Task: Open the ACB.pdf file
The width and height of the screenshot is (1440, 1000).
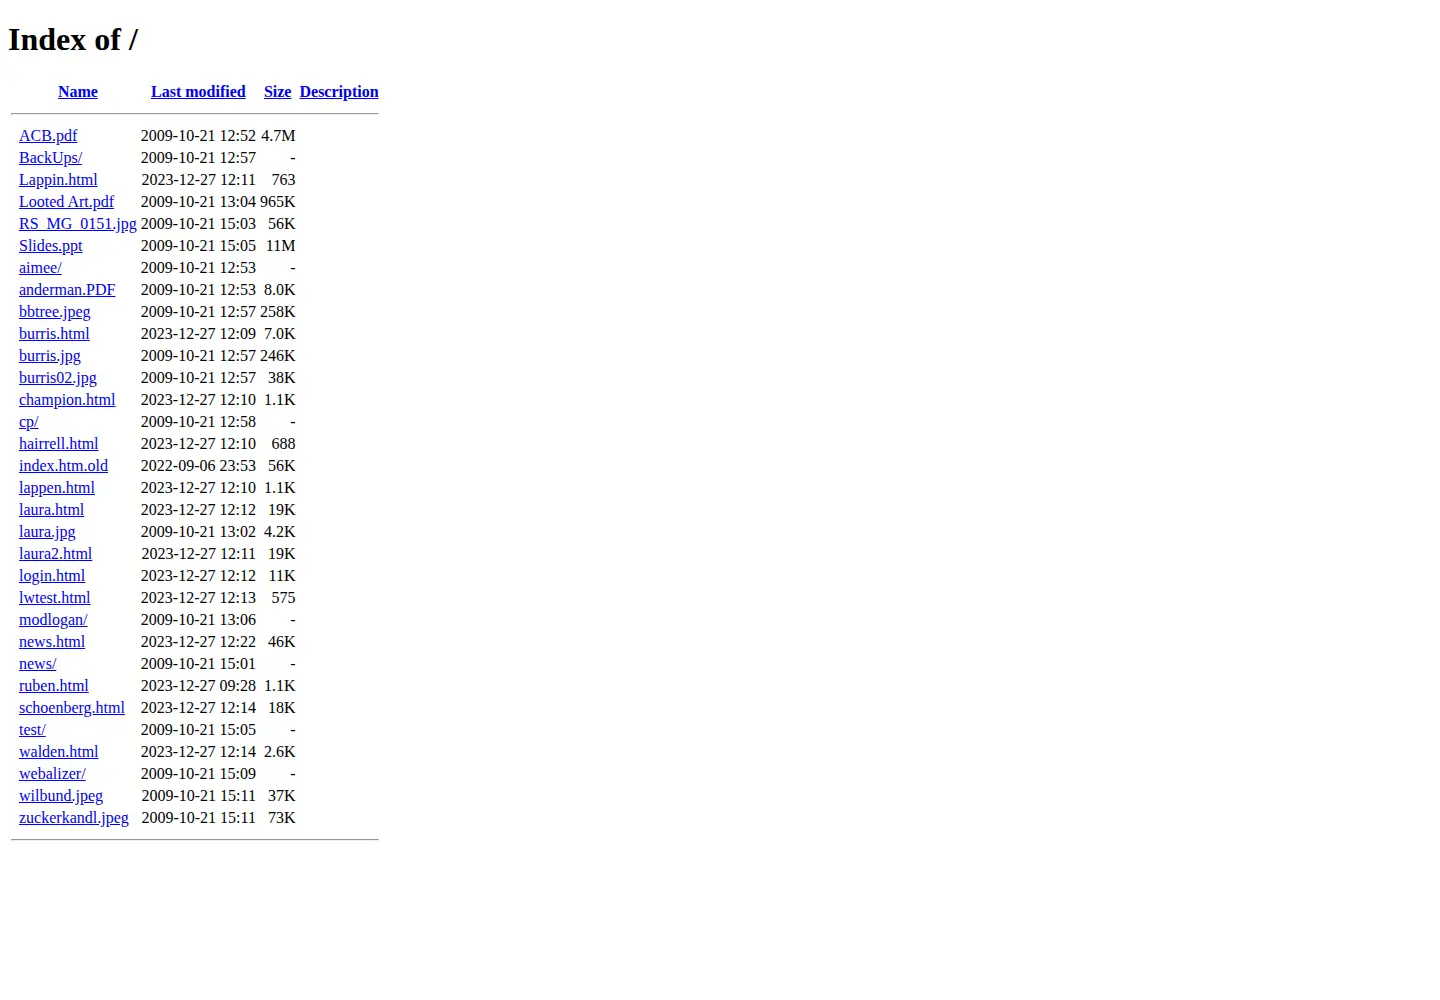Action: click(x=48, y=136)
